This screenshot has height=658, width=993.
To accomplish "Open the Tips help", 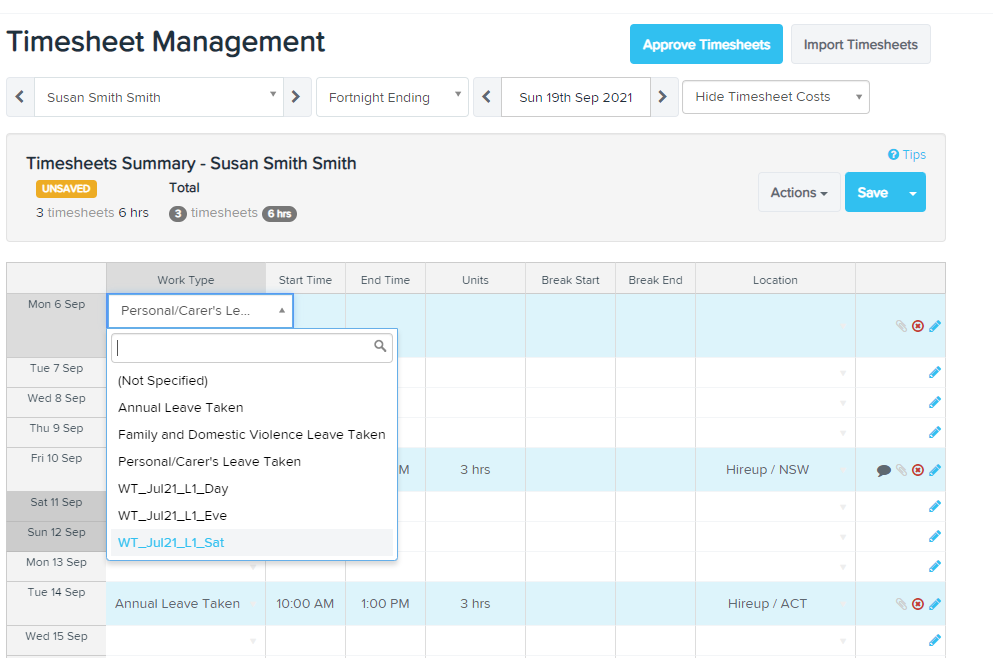I will coord(905,154).
